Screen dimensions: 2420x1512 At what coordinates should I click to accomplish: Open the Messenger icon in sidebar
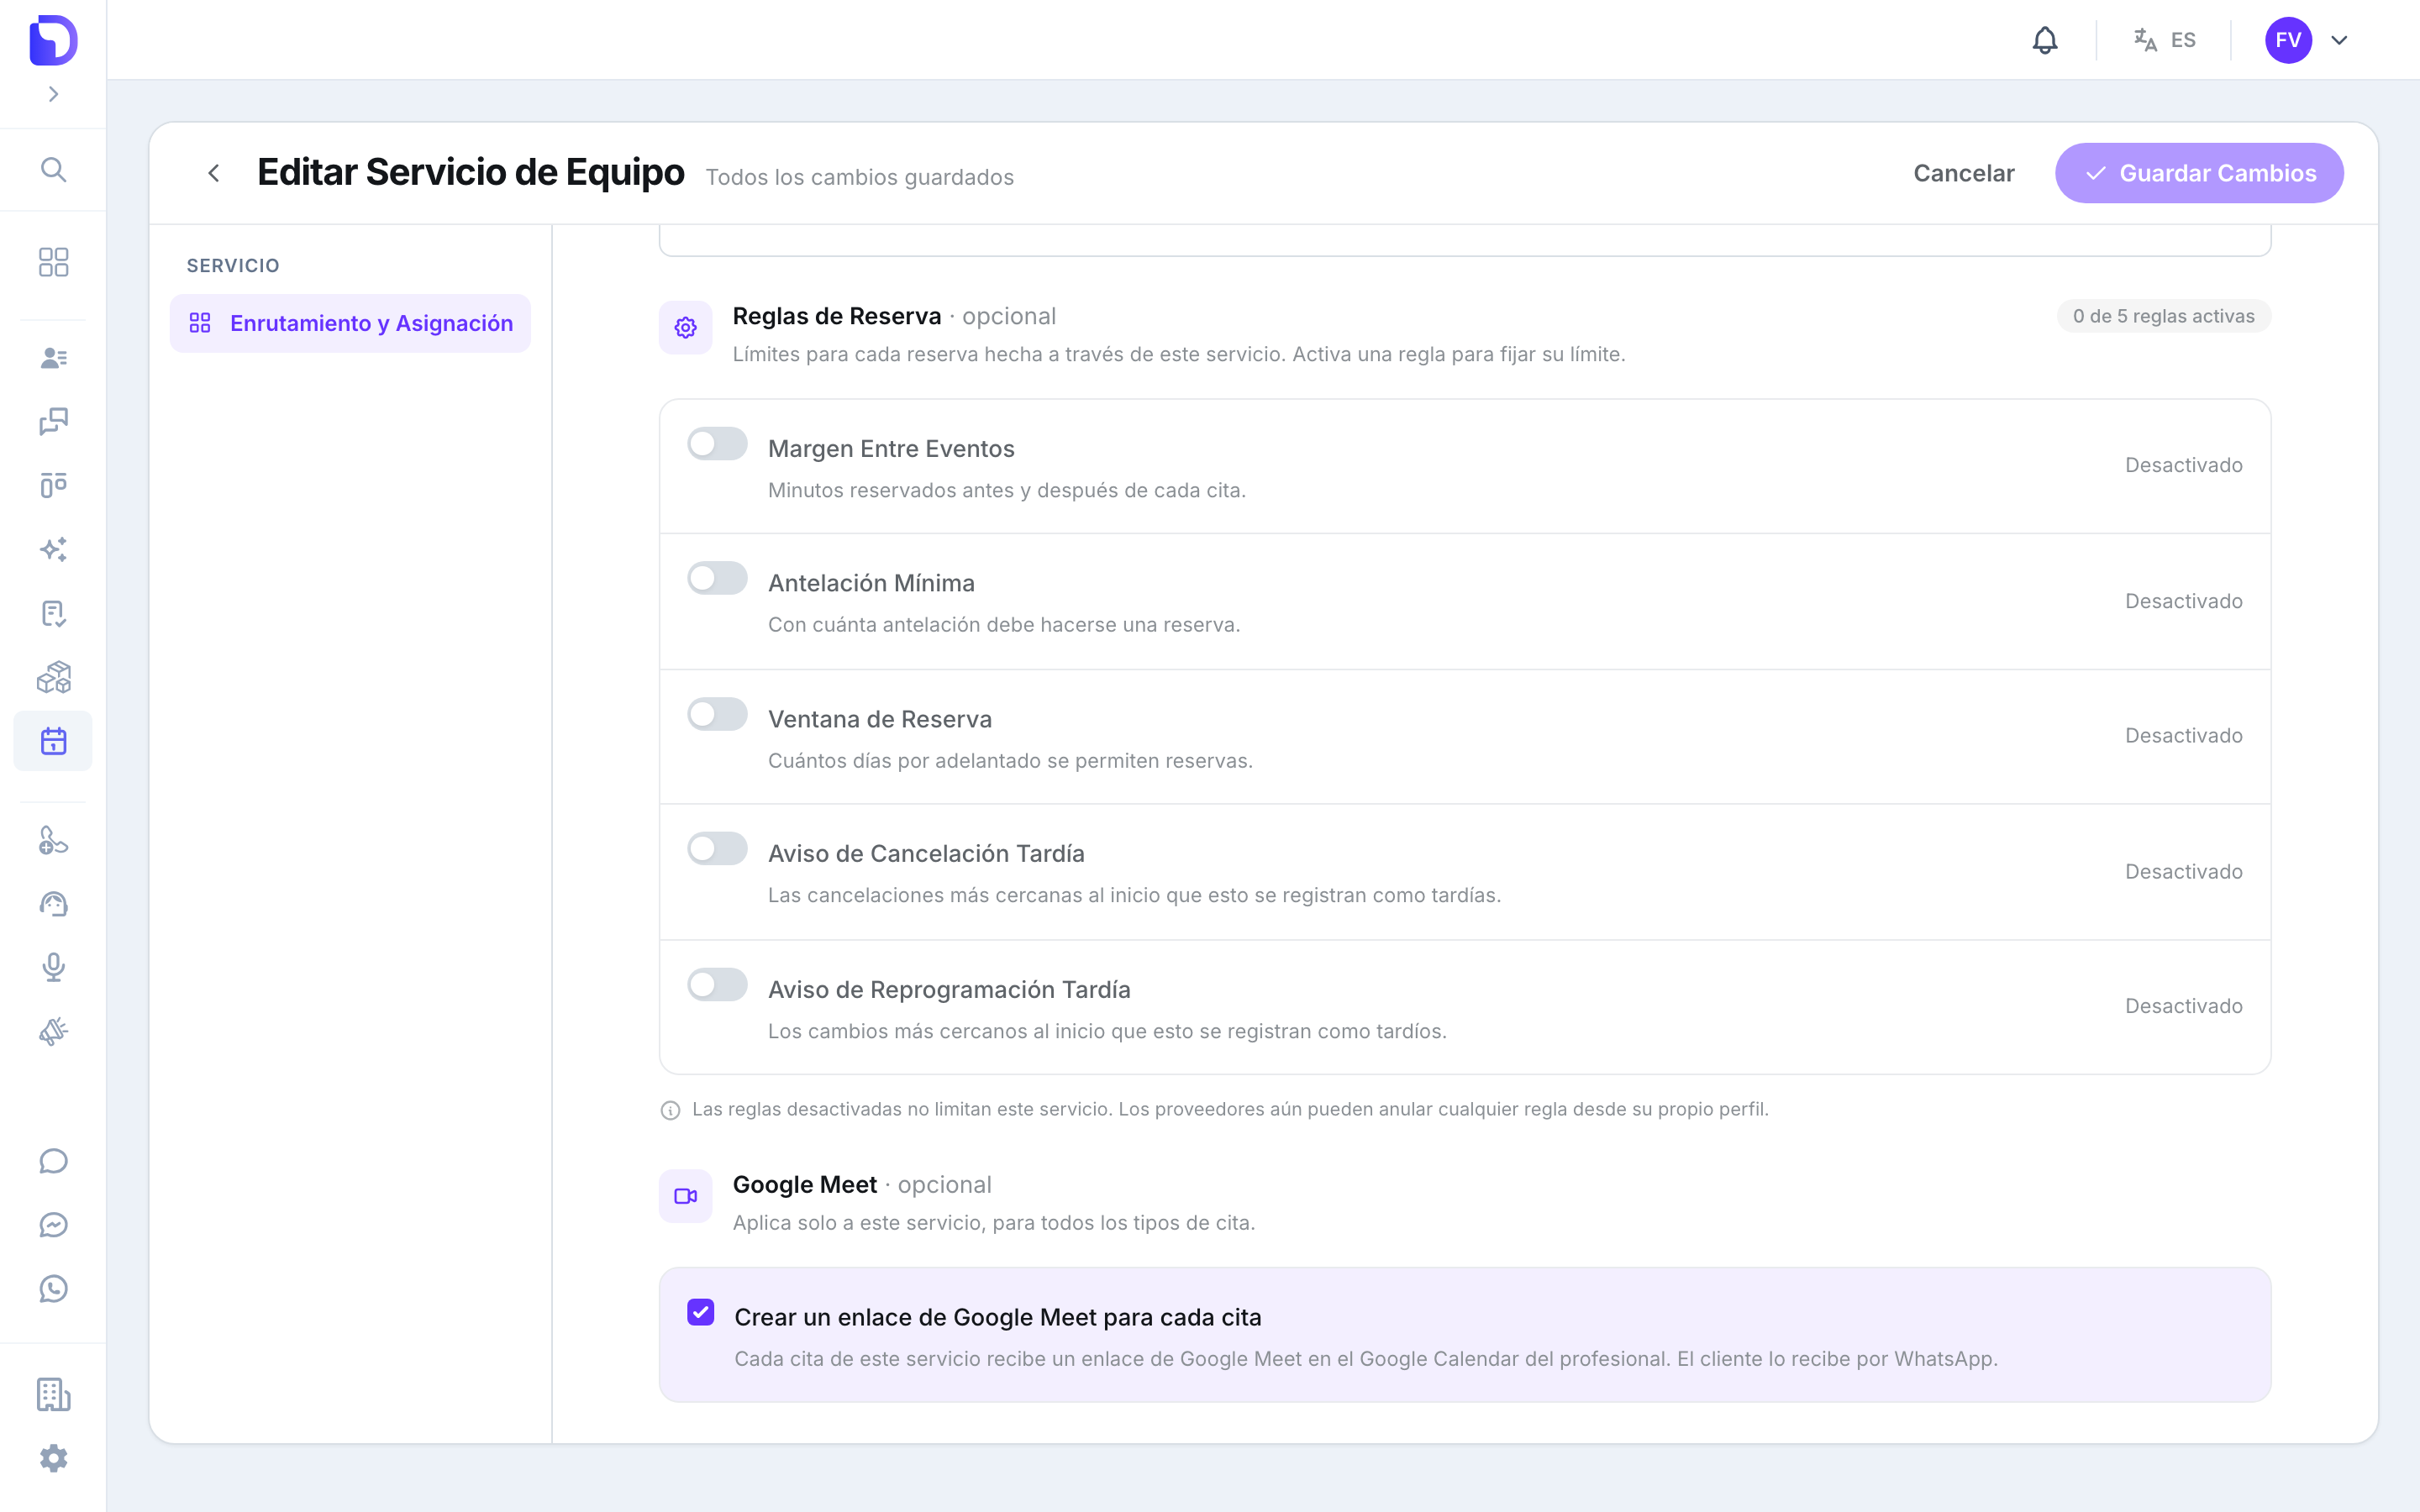53,1225
